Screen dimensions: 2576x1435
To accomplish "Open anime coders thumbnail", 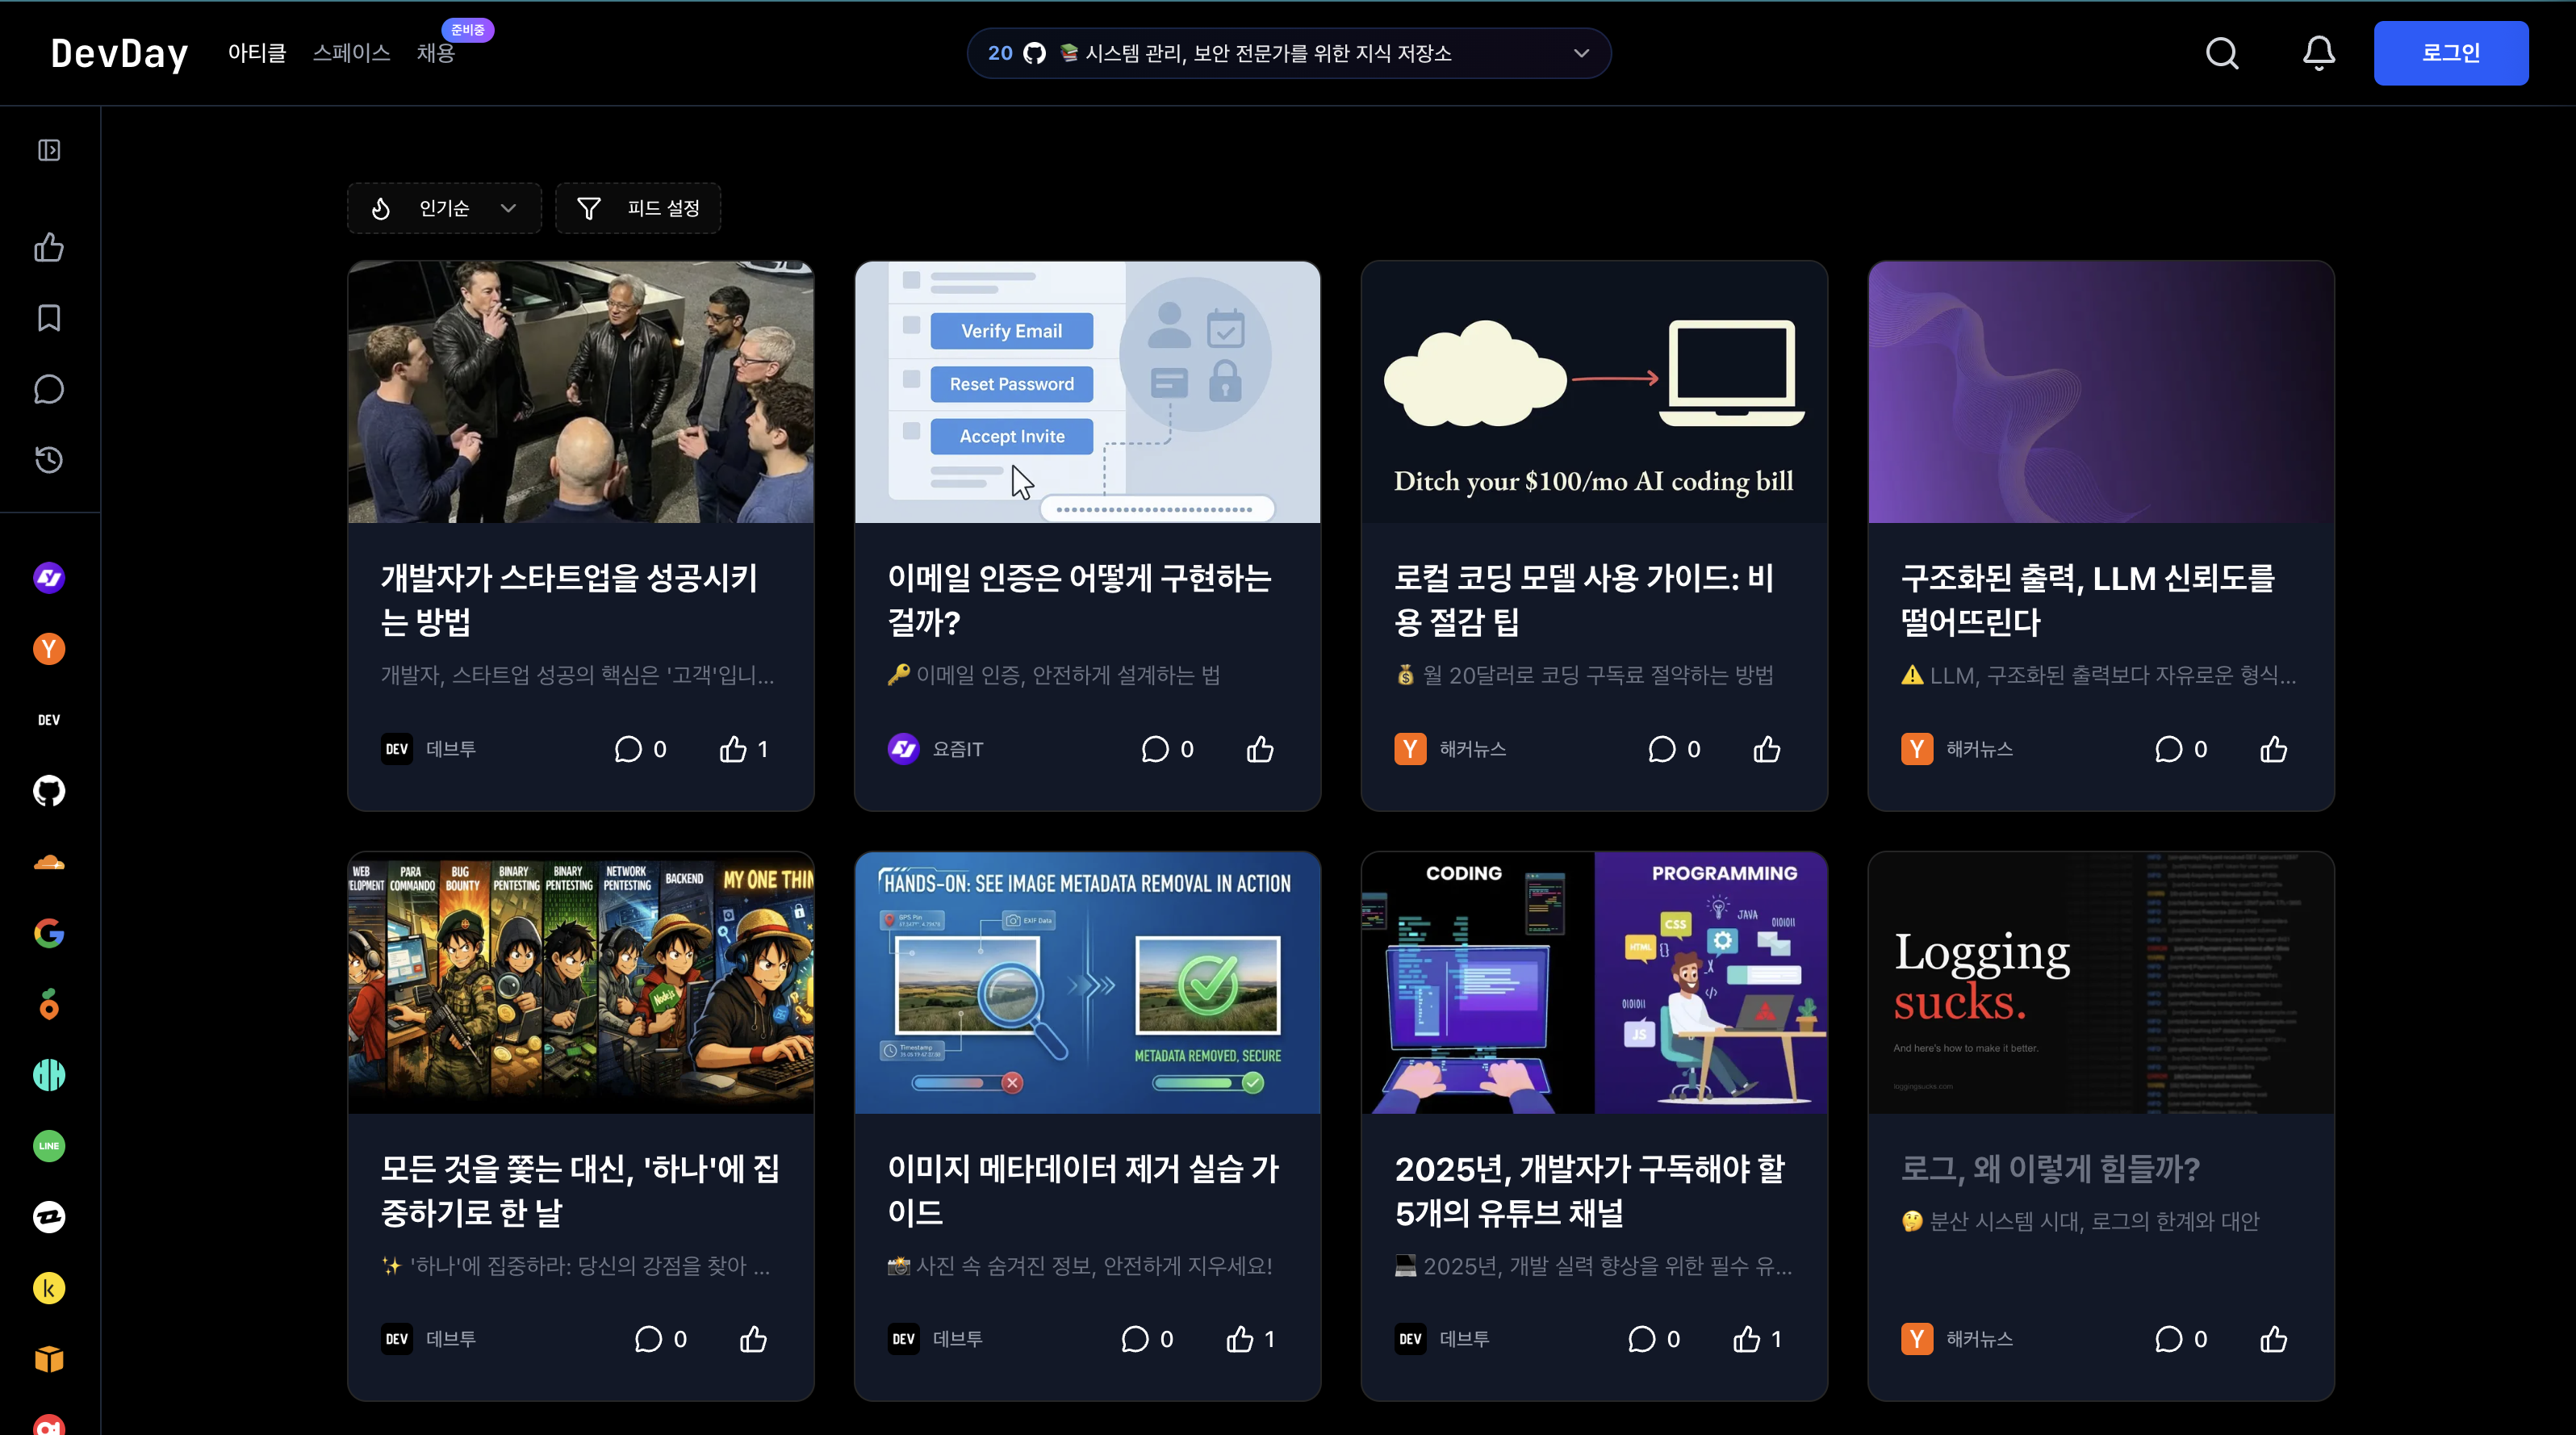I will click(581, 982).
